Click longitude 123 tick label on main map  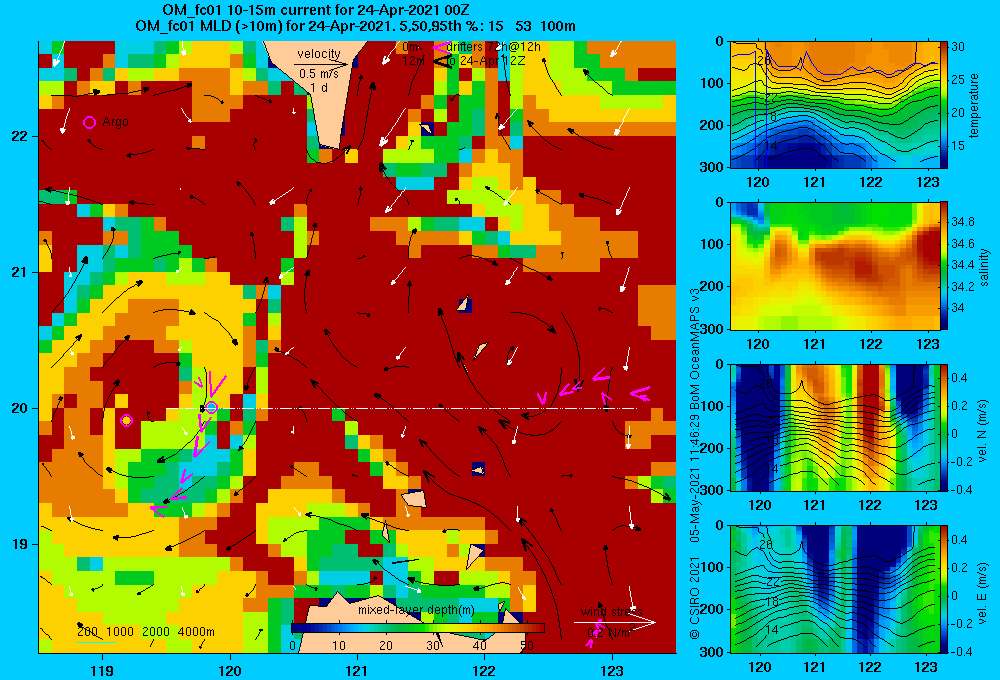click(612, 670)
